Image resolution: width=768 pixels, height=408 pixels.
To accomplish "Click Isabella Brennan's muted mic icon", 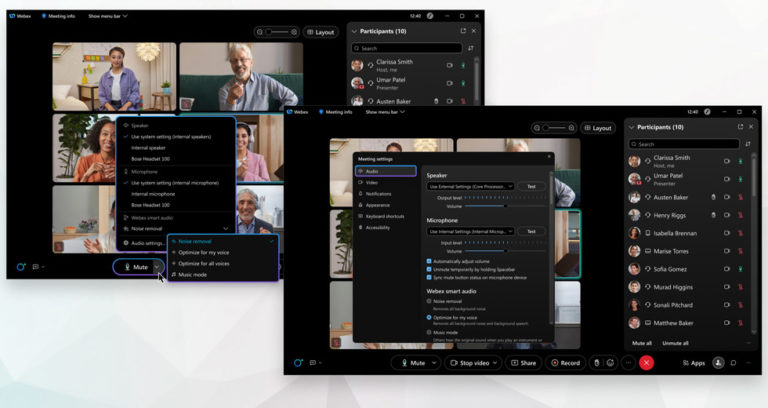I will [741, 233].
